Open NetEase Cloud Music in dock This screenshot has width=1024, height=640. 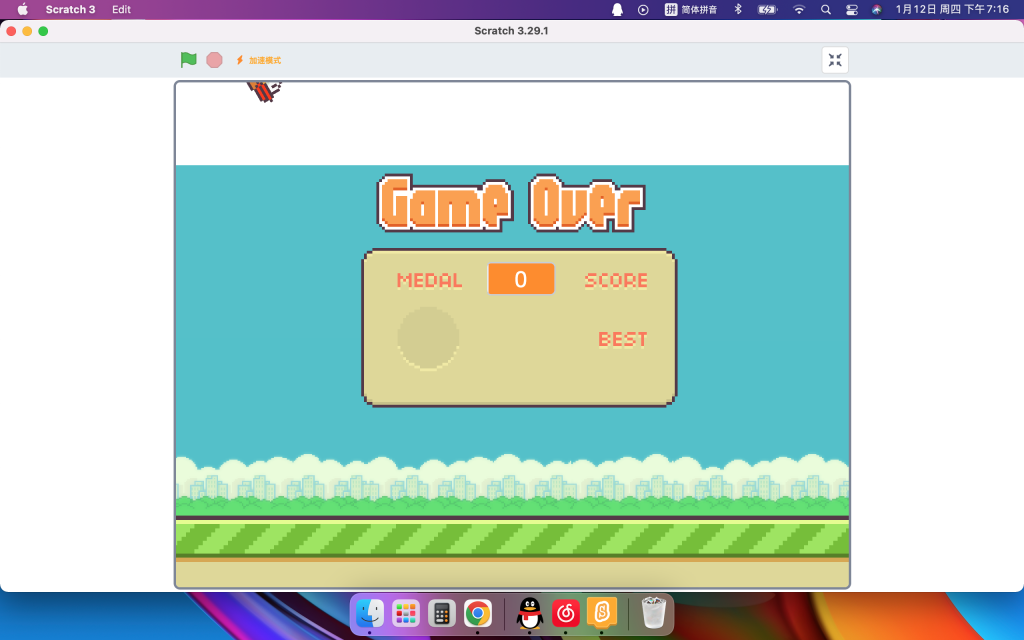pos(566,613)
